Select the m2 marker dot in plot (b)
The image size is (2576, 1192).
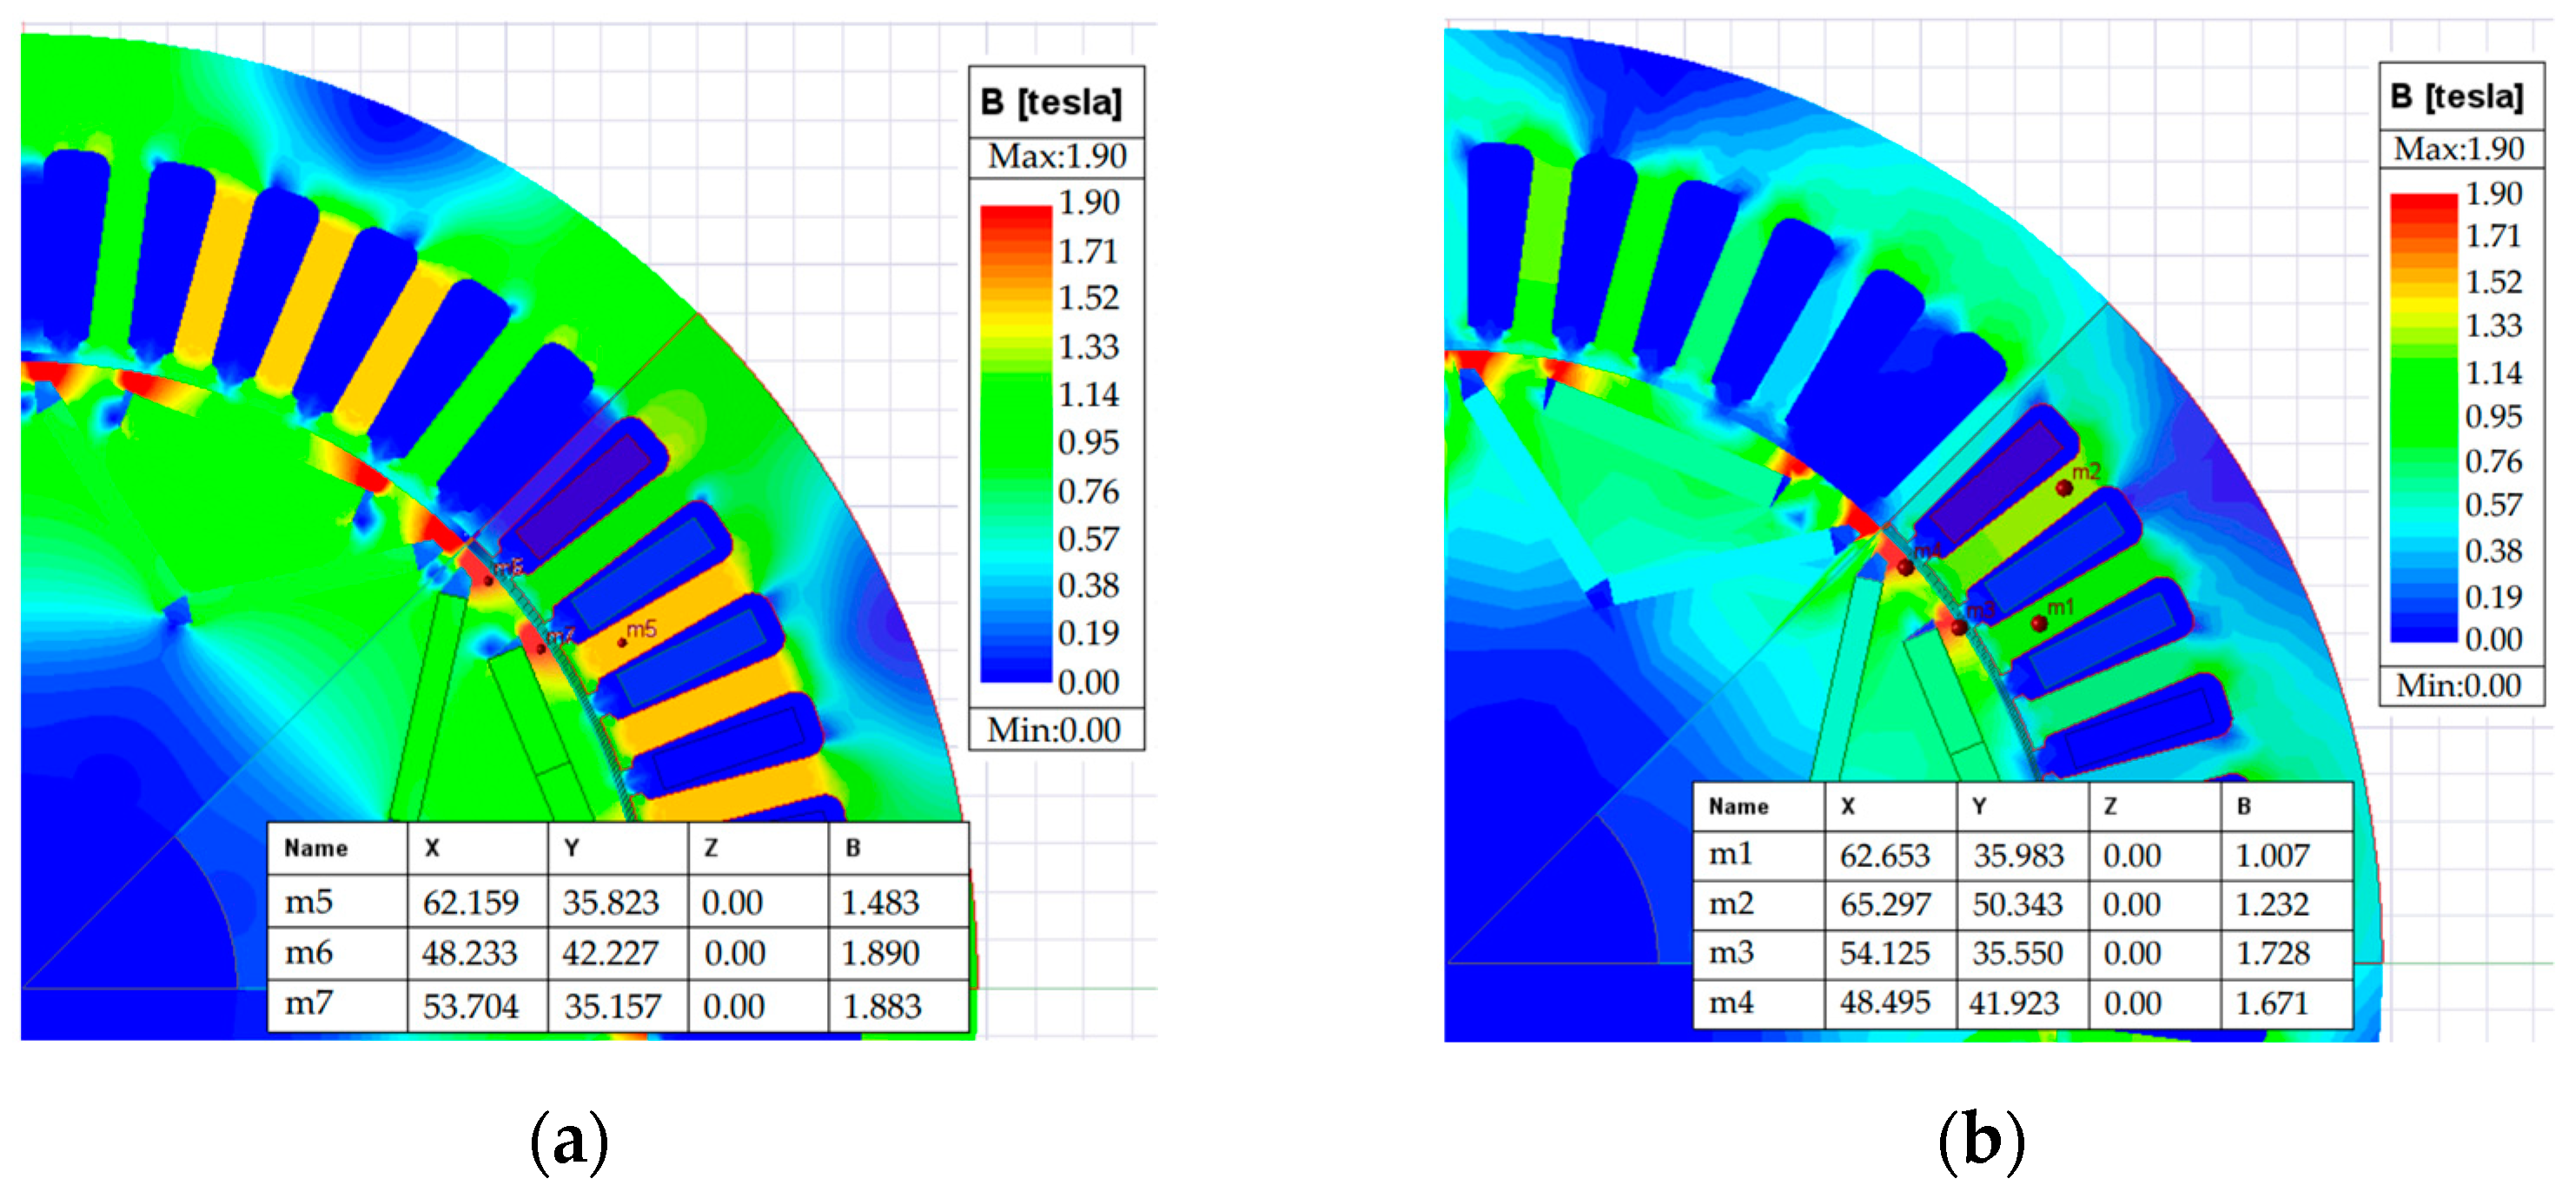[2064, 488]
